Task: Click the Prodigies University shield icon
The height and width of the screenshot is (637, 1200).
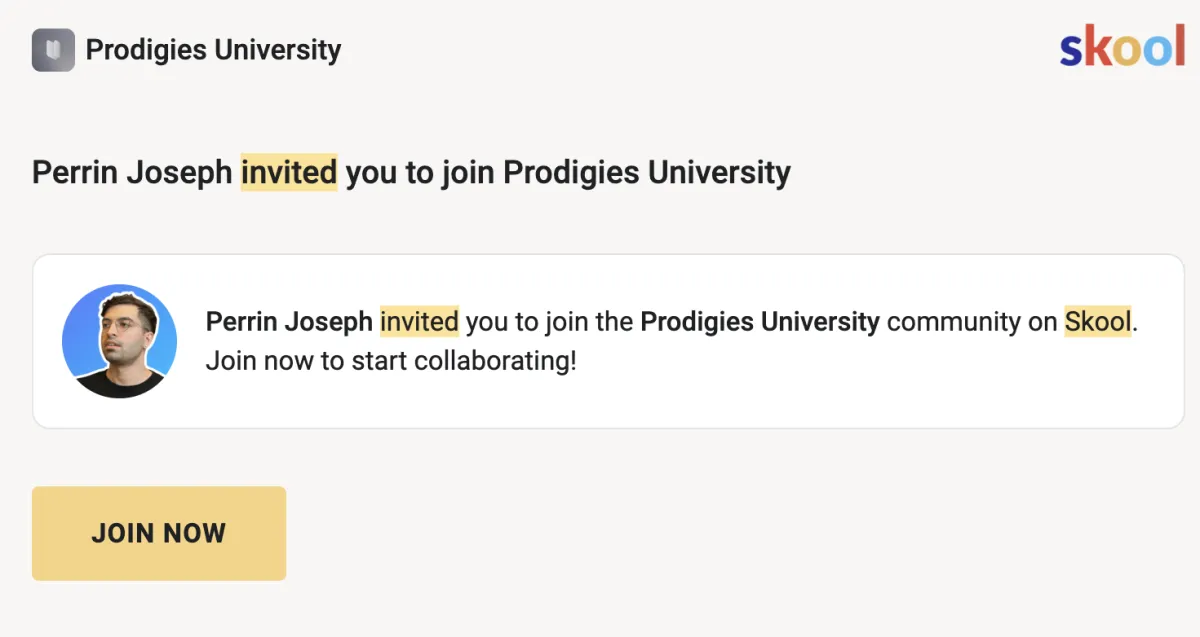Action: pos(53,50)
